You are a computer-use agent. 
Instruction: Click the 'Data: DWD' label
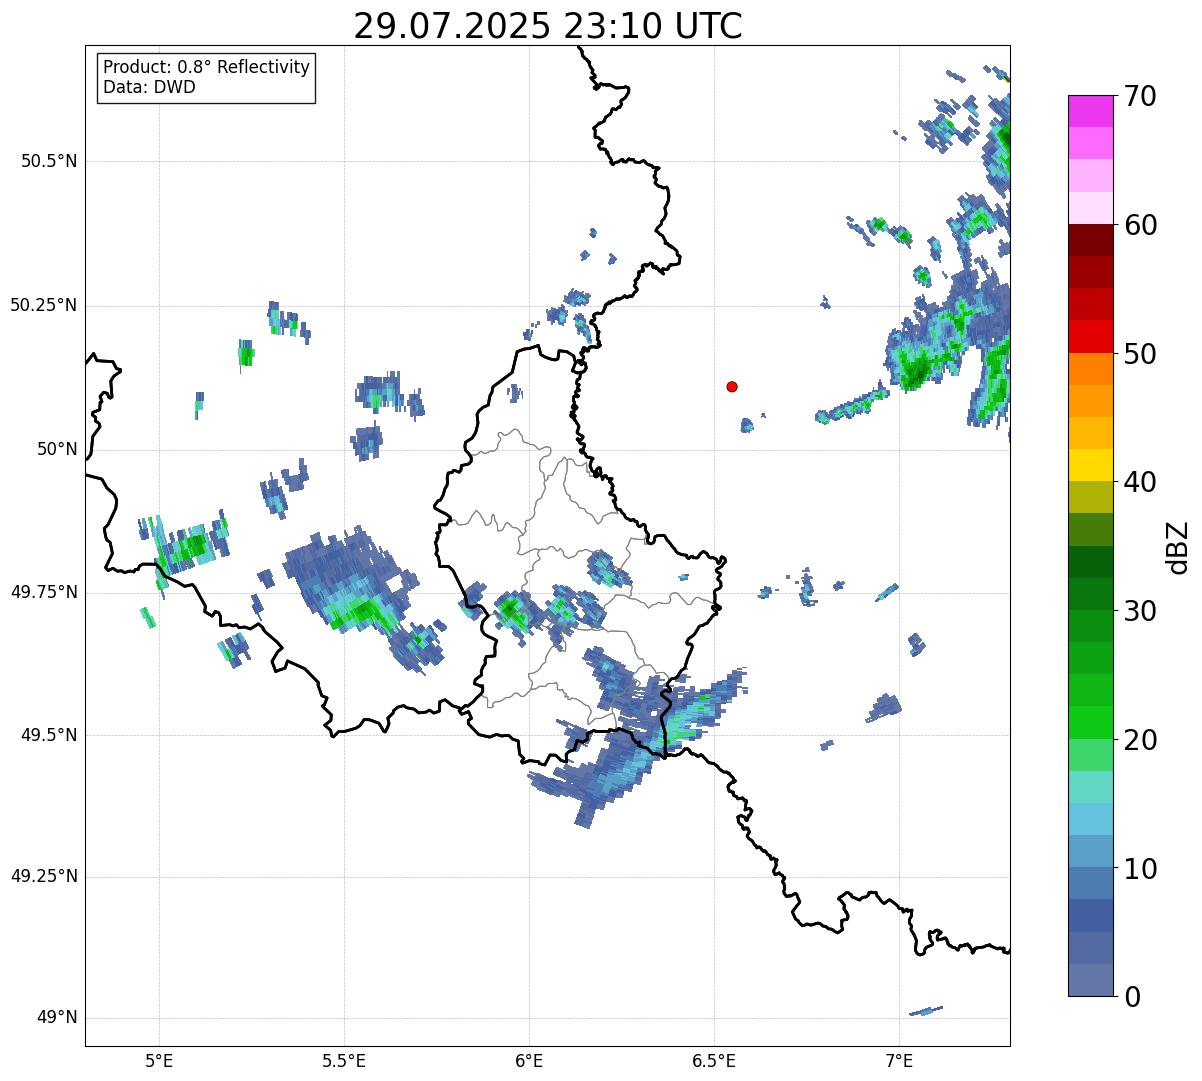(150, 87)
